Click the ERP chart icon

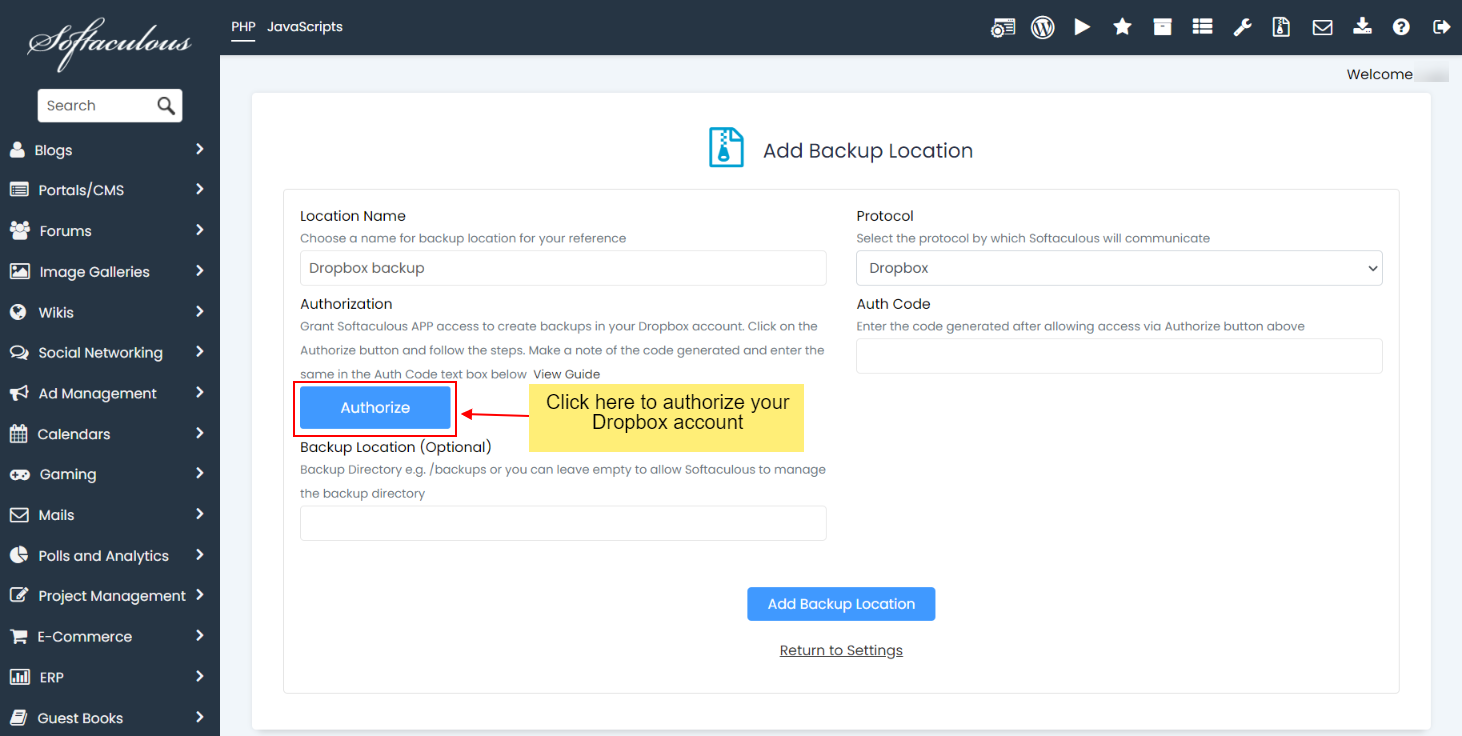point(19,677)
